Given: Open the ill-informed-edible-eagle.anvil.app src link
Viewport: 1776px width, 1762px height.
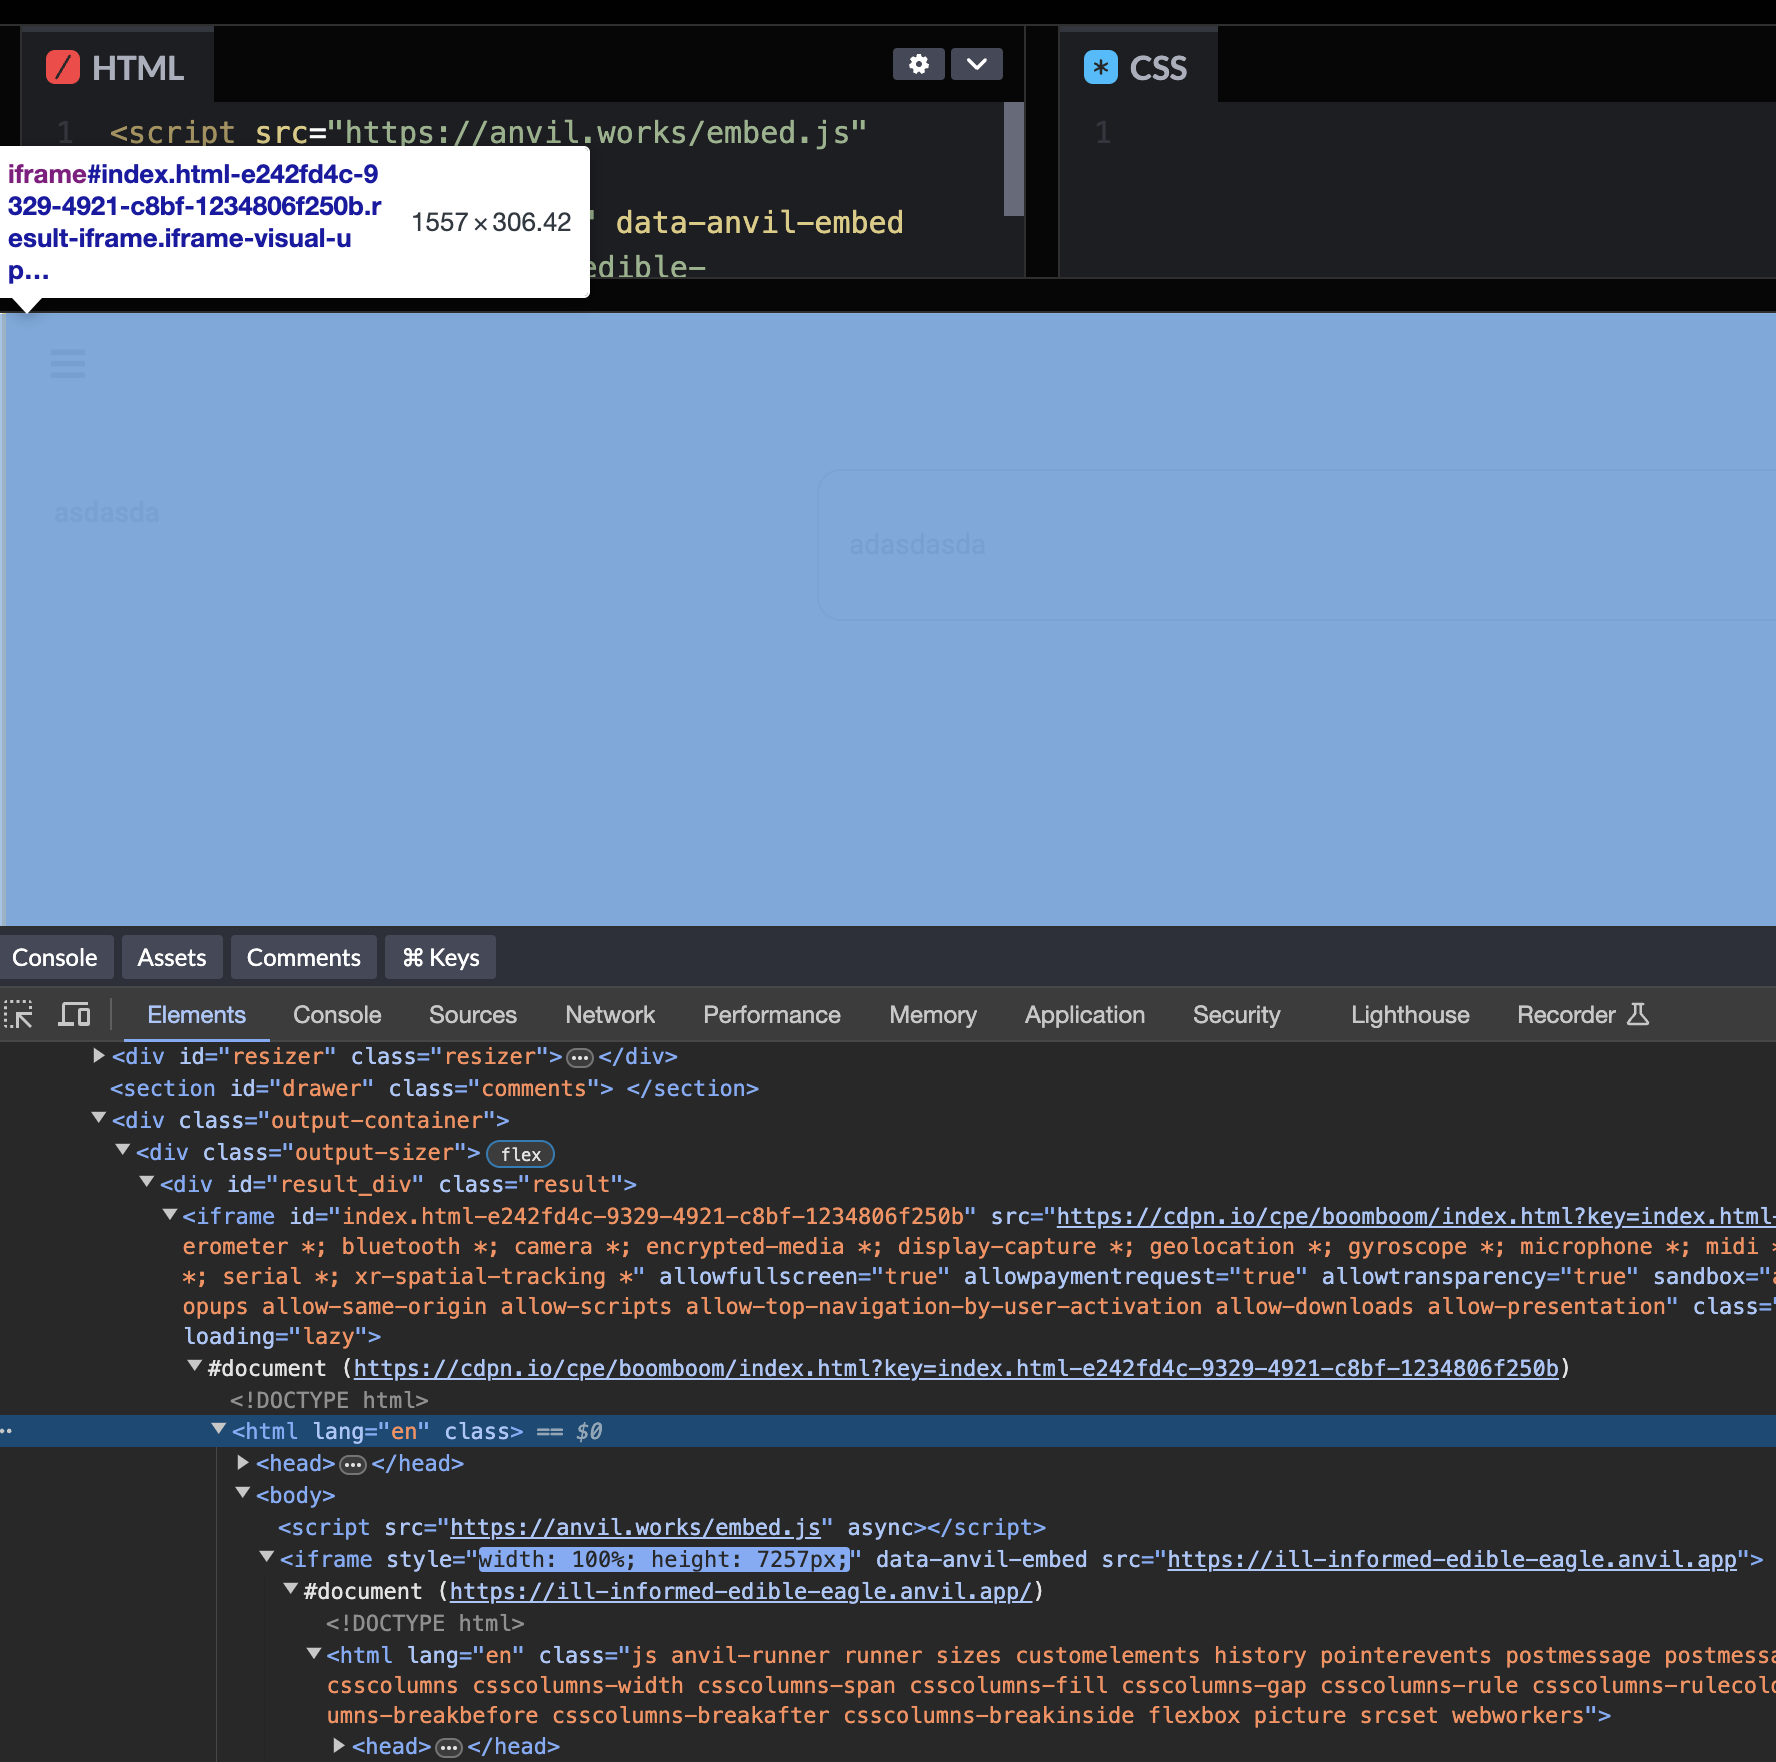Looking at the screenshot, I should pos(1452,1559).
